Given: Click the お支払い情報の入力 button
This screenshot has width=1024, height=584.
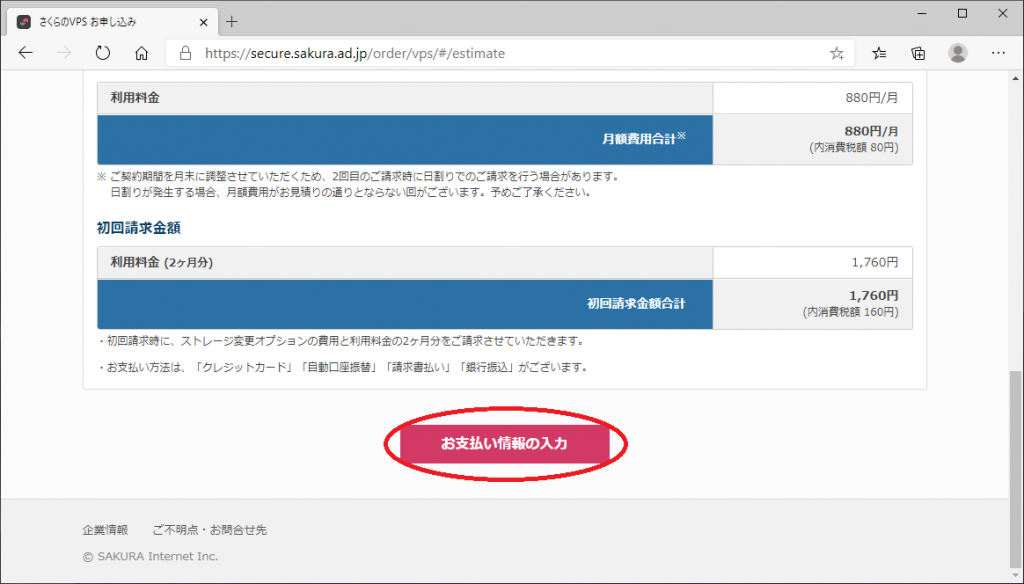Looking at the screenshot, I should (505, 443).
